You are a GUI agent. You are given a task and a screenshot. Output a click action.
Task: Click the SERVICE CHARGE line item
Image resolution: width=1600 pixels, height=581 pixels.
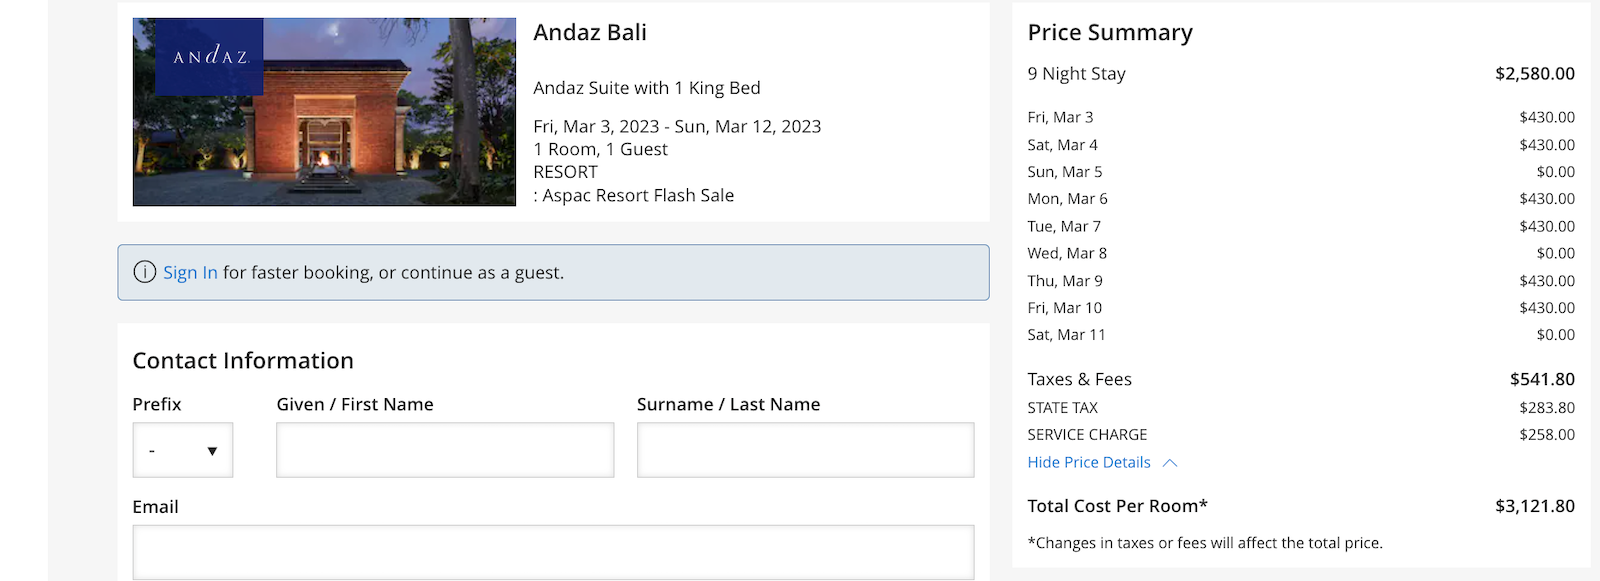(1087, 434)
